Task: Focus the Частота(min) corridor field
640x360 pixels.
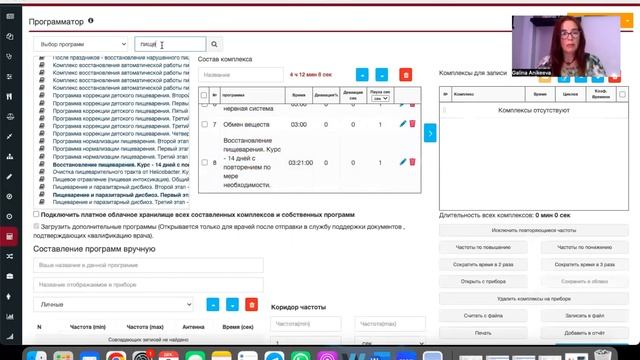Action: (x=306, y=324)
